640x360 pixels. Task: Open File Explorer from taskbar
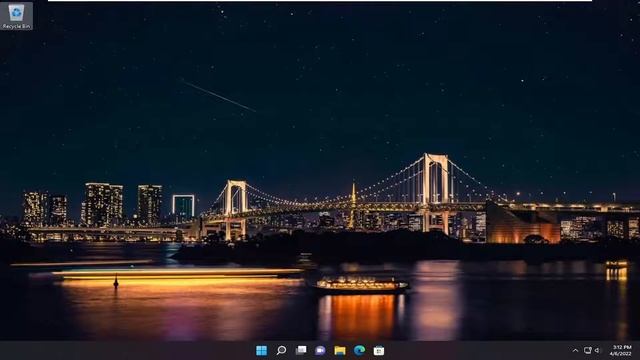[x=340, y=350]
